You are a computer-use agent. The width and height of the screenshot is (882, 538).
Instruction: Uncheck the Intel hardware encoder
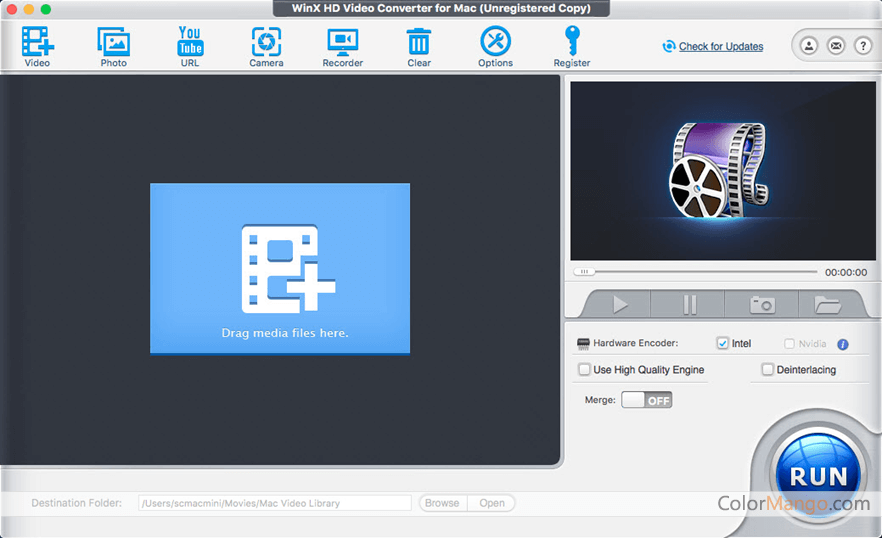pos(723,343)
